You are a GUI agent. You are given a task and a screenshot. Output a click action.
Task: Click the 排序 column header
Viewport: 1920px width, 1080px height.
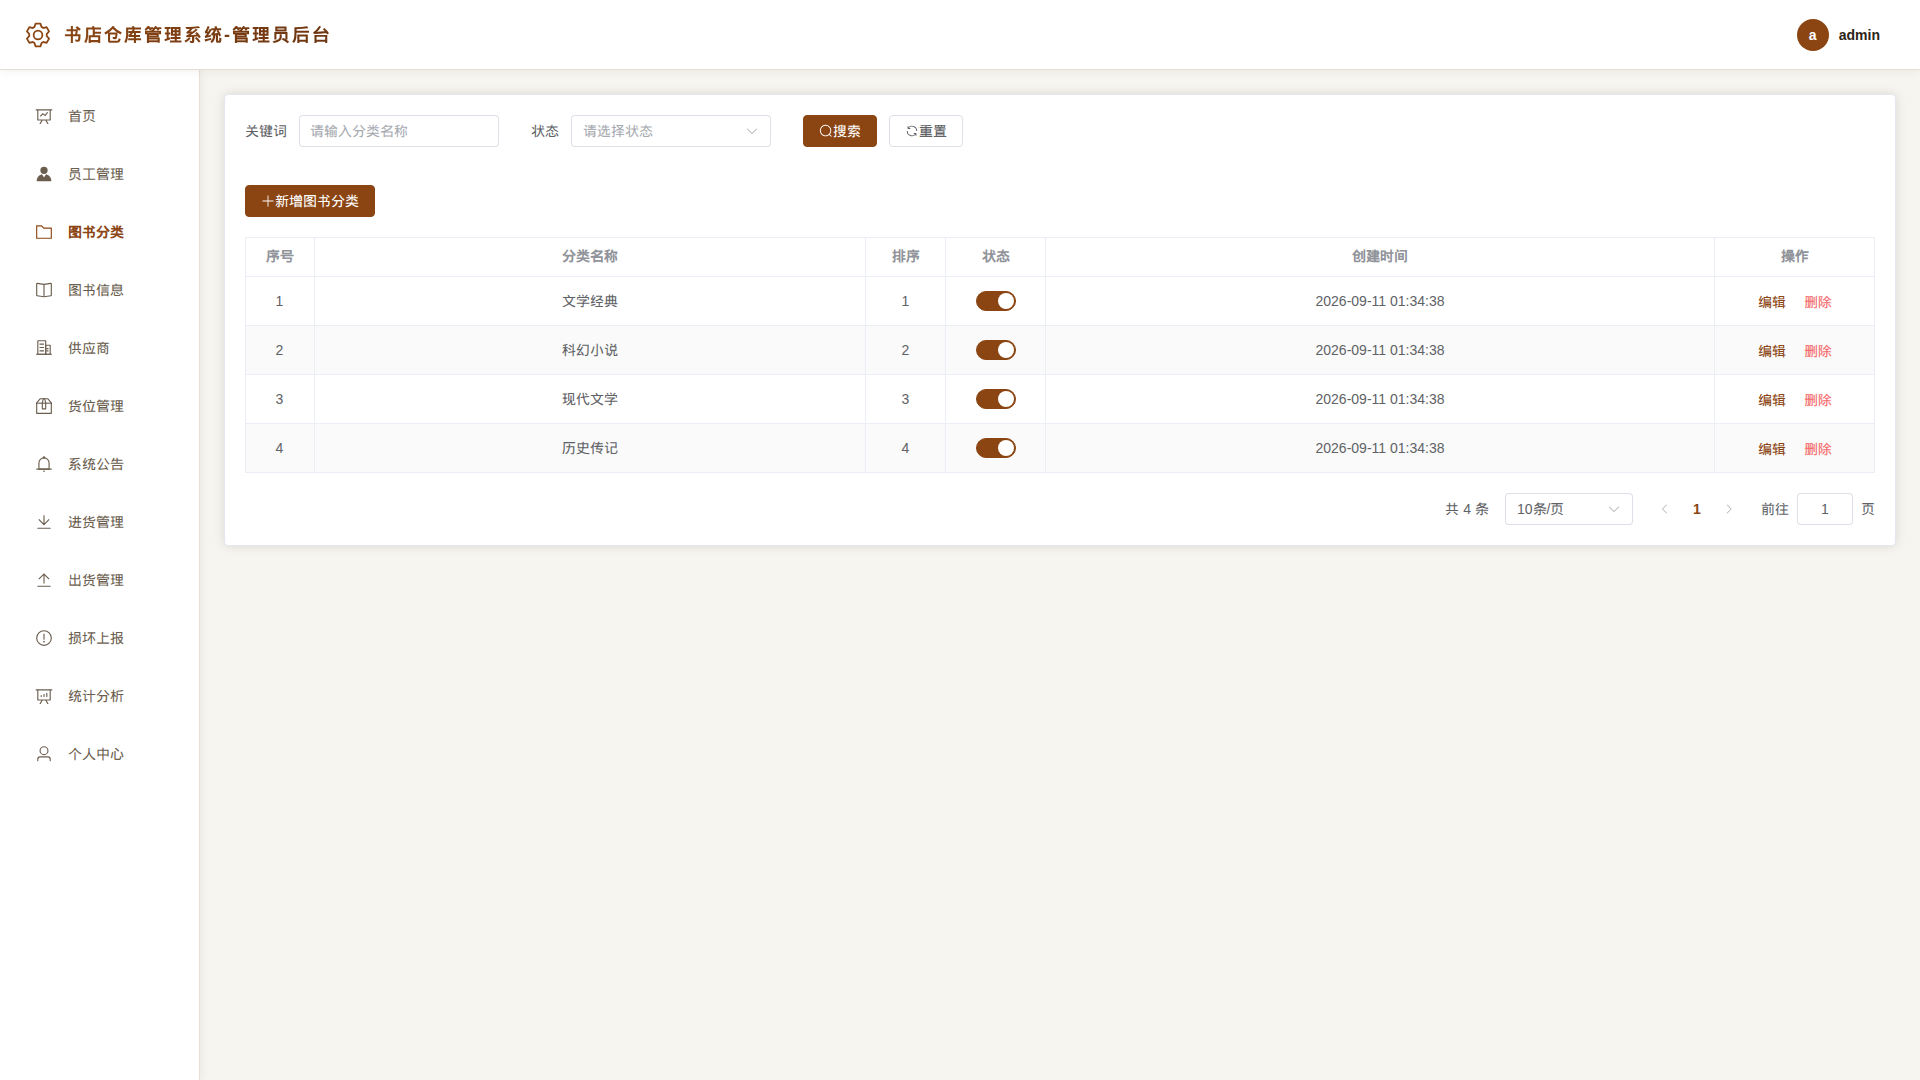coord(906,257)
